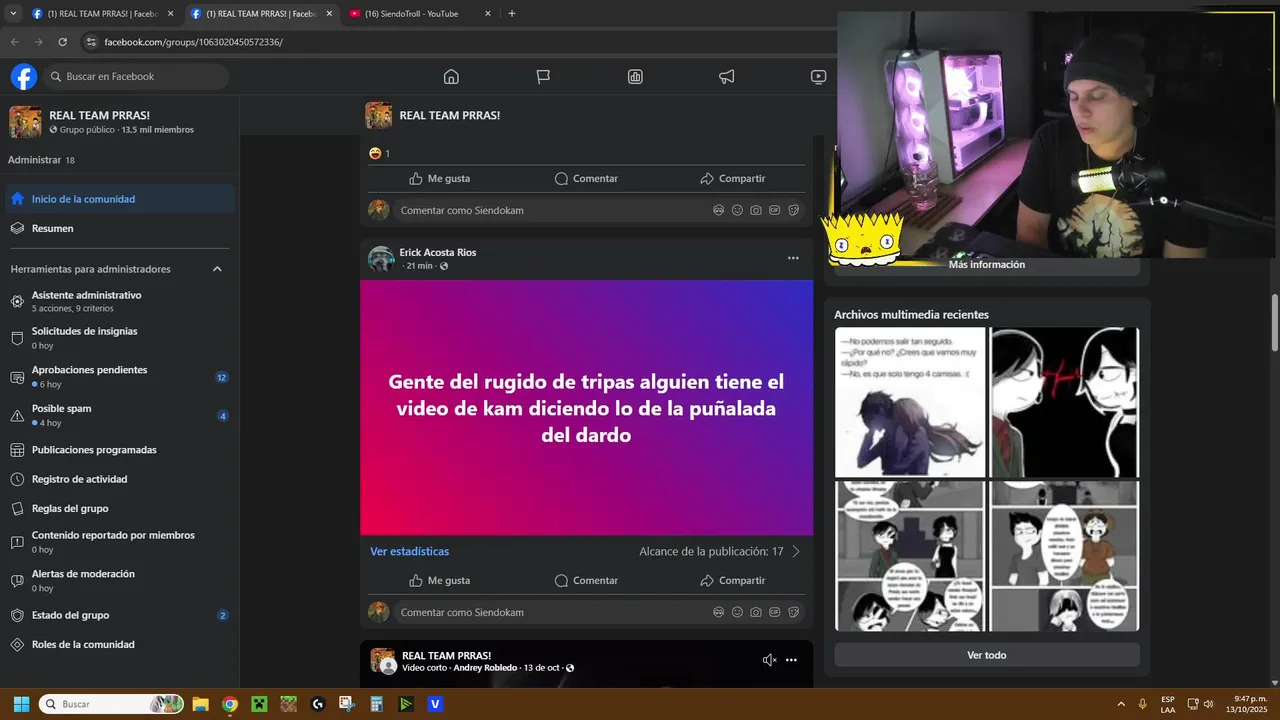Go to the Home feed icon
The height and width of the screenshot is (720, 1280).
point(451,77)
